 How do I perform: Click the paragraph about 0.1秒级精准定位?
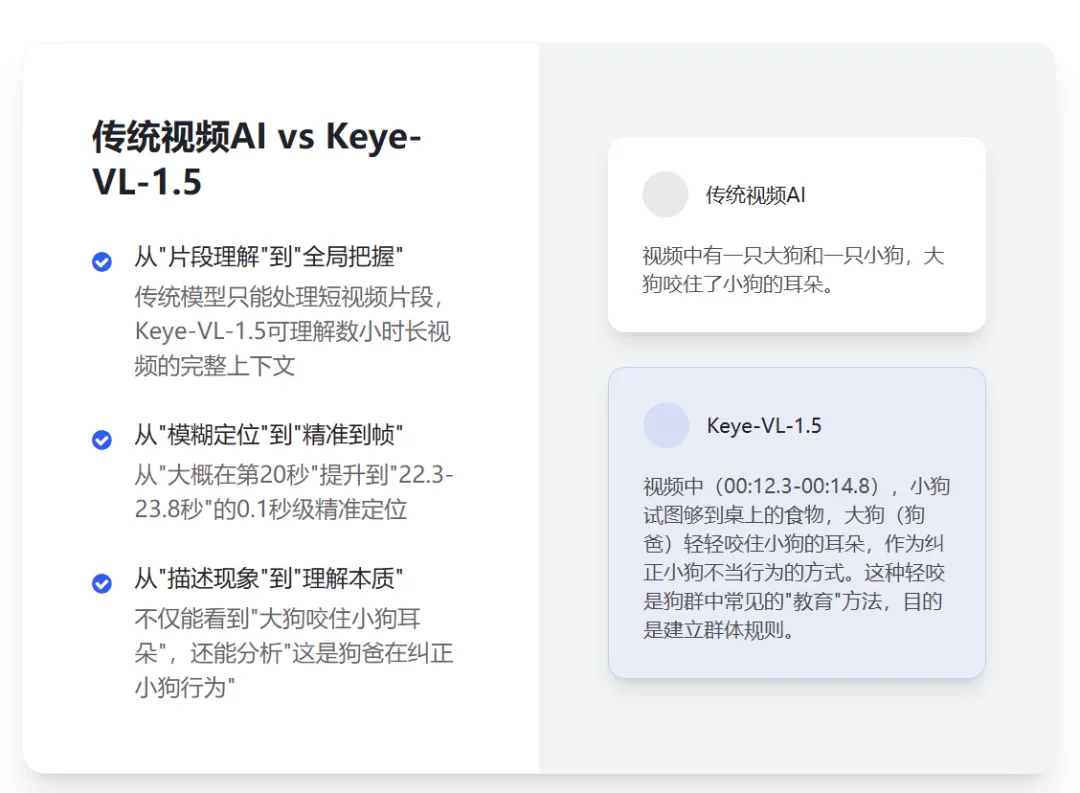coord(294,492)
